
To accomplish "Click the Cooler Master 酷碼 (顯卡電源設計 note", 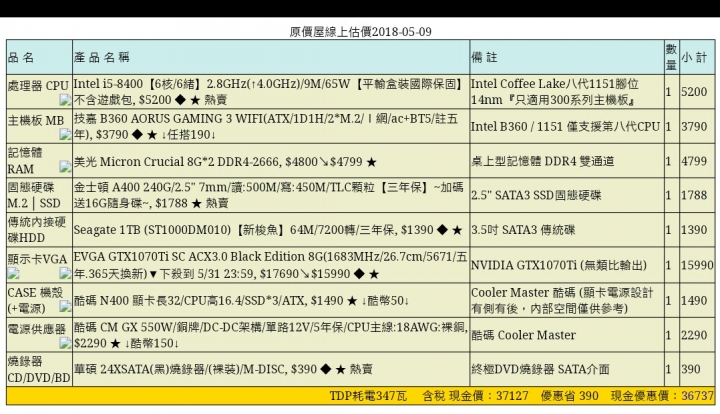I will pyautogui.click(x=562, y=300).
